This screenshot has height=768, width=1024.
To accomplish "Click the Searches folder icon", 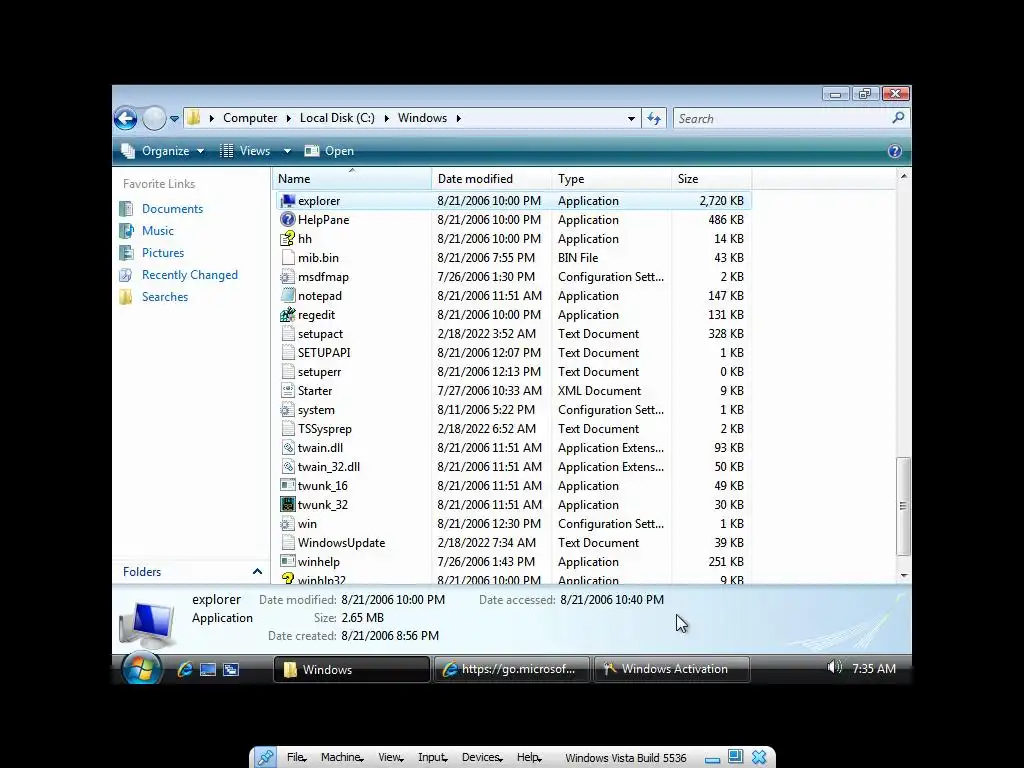I will (126, 297).
